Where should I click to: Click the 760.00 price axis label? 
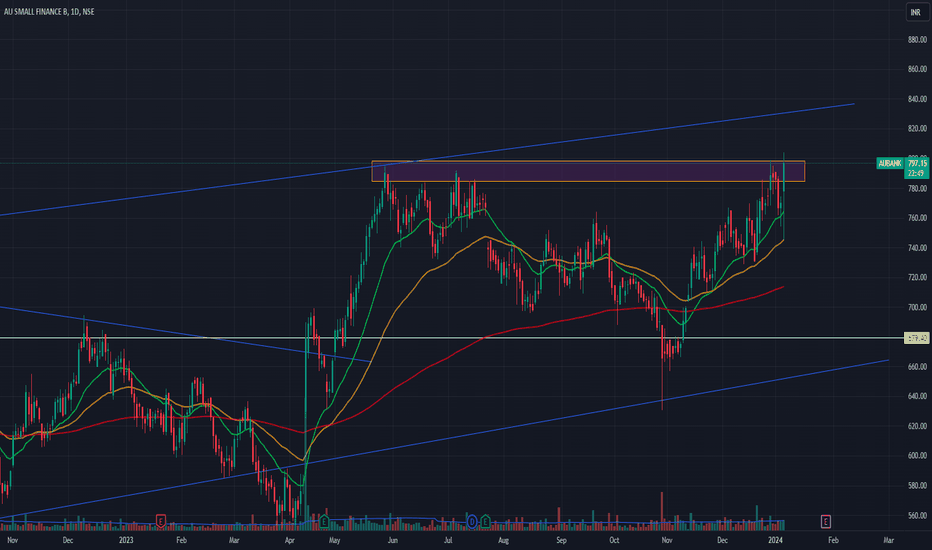917,218
